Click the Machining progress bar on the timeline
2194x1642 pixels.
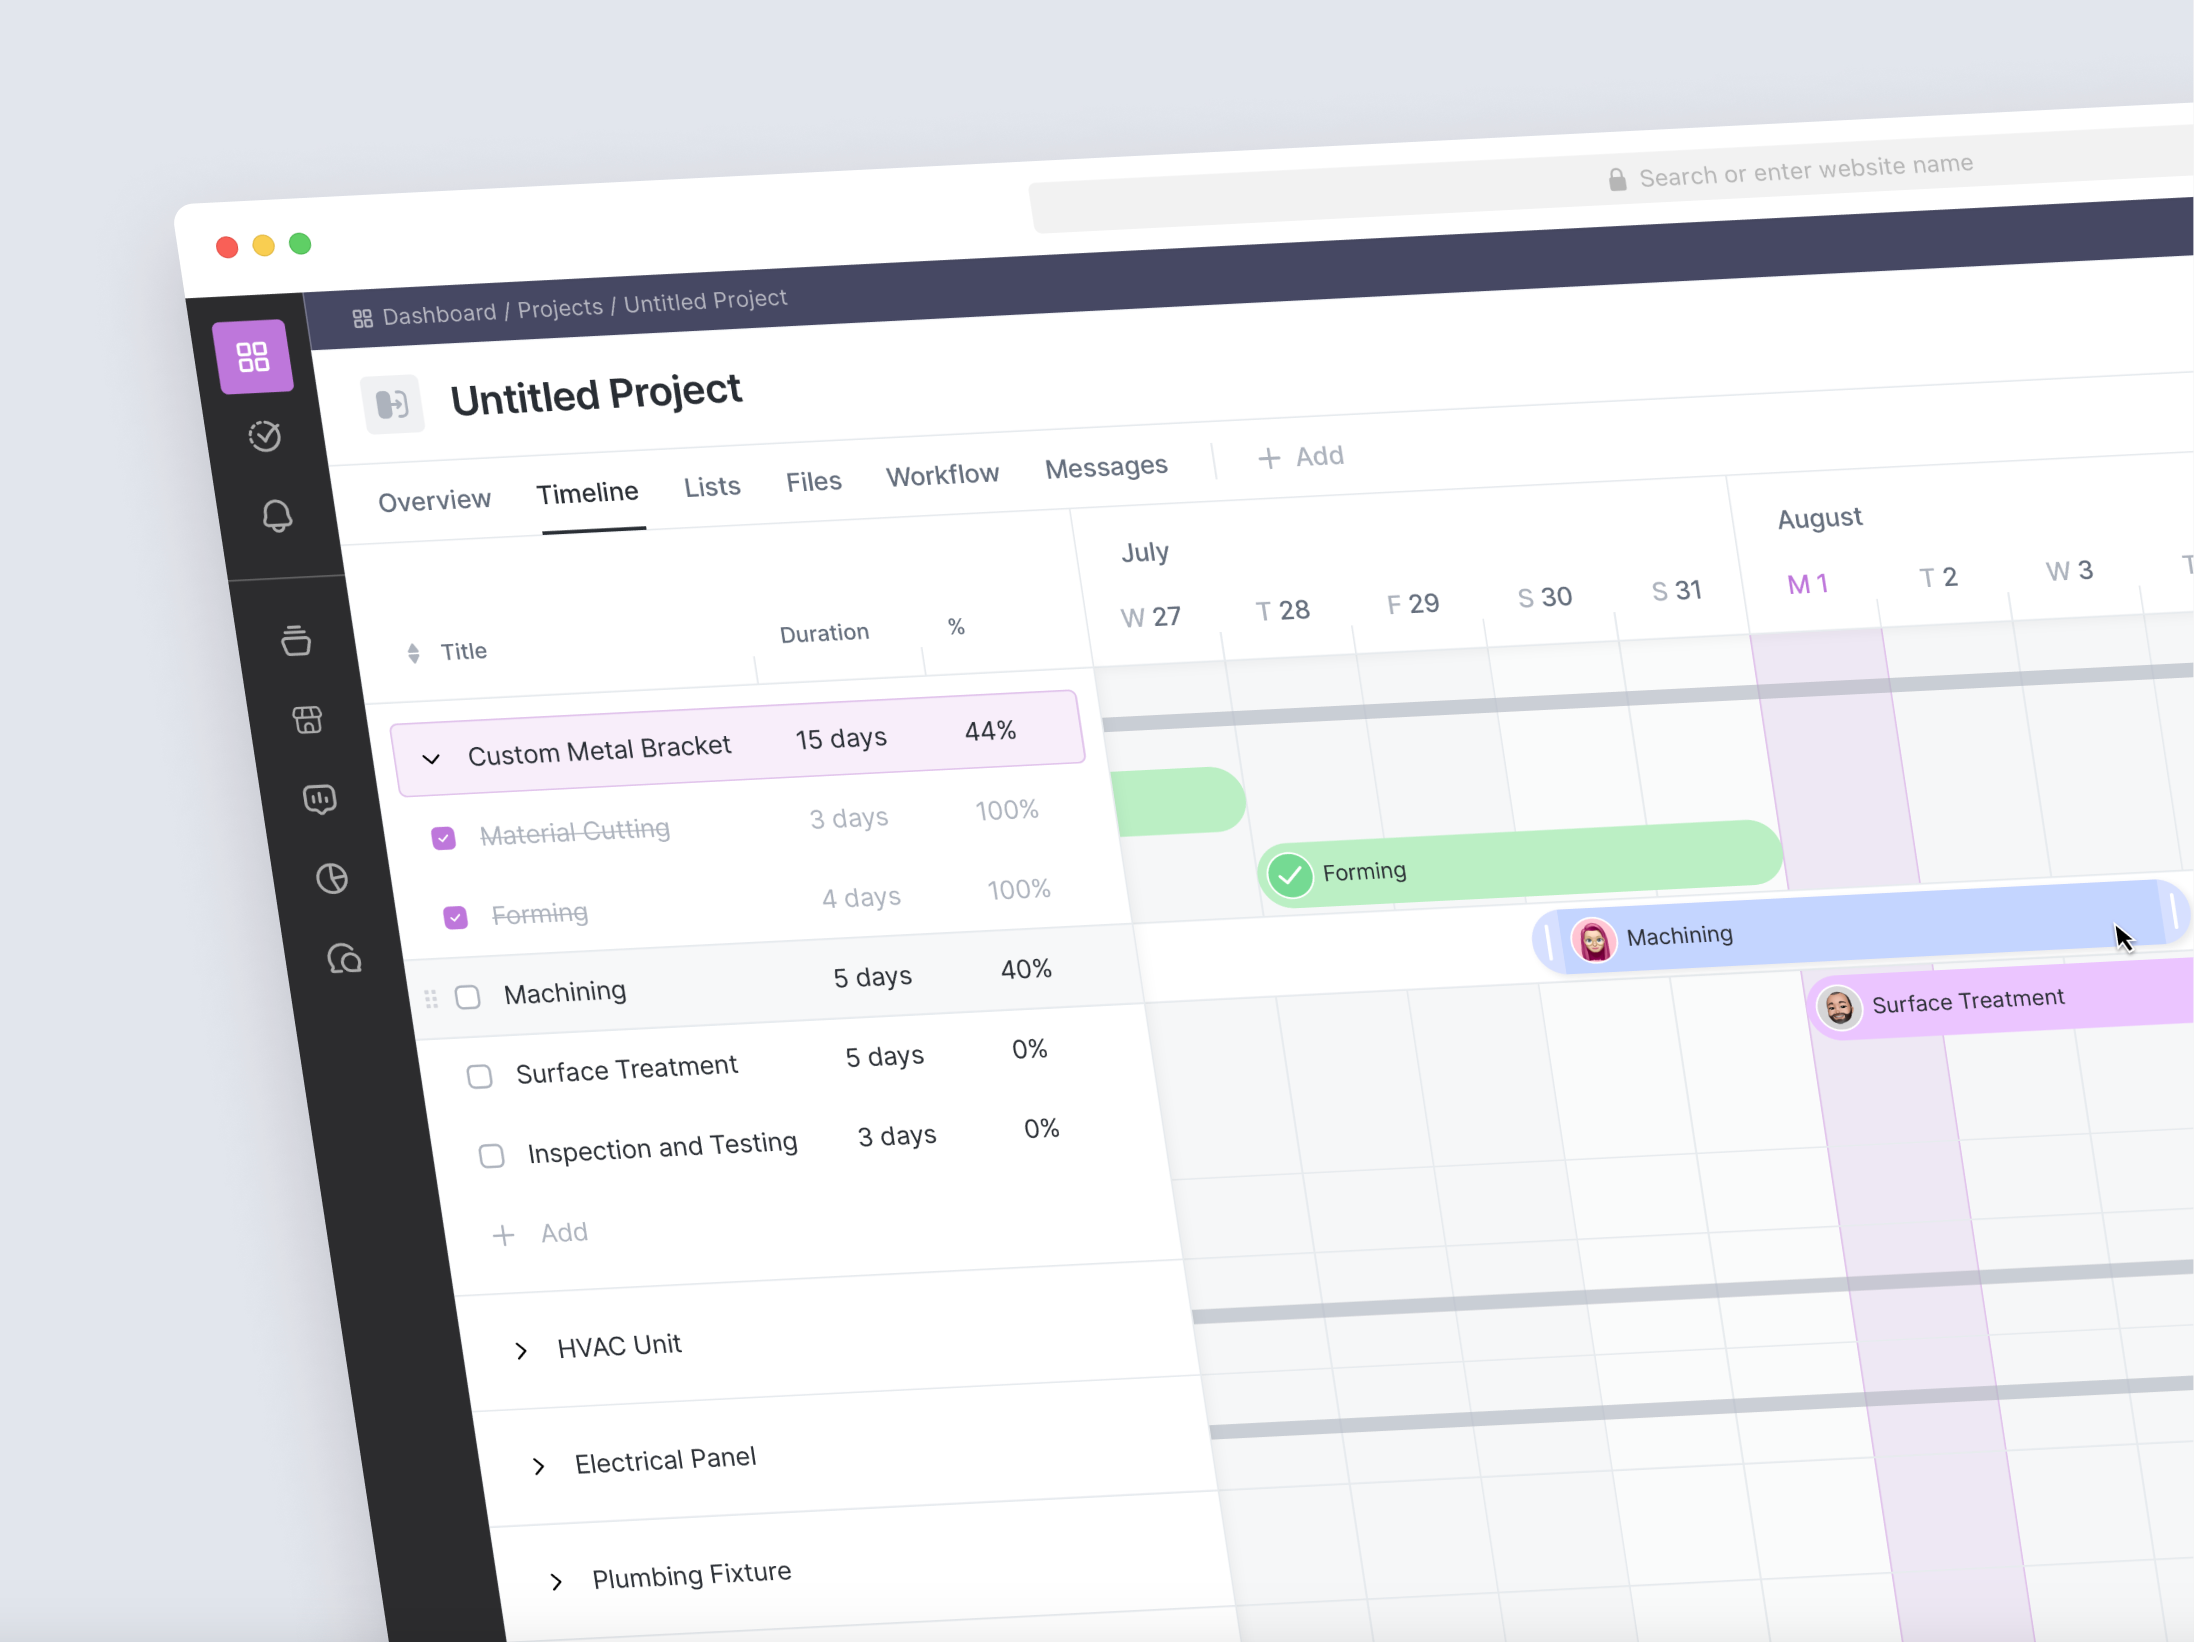tap(1850, 930)
